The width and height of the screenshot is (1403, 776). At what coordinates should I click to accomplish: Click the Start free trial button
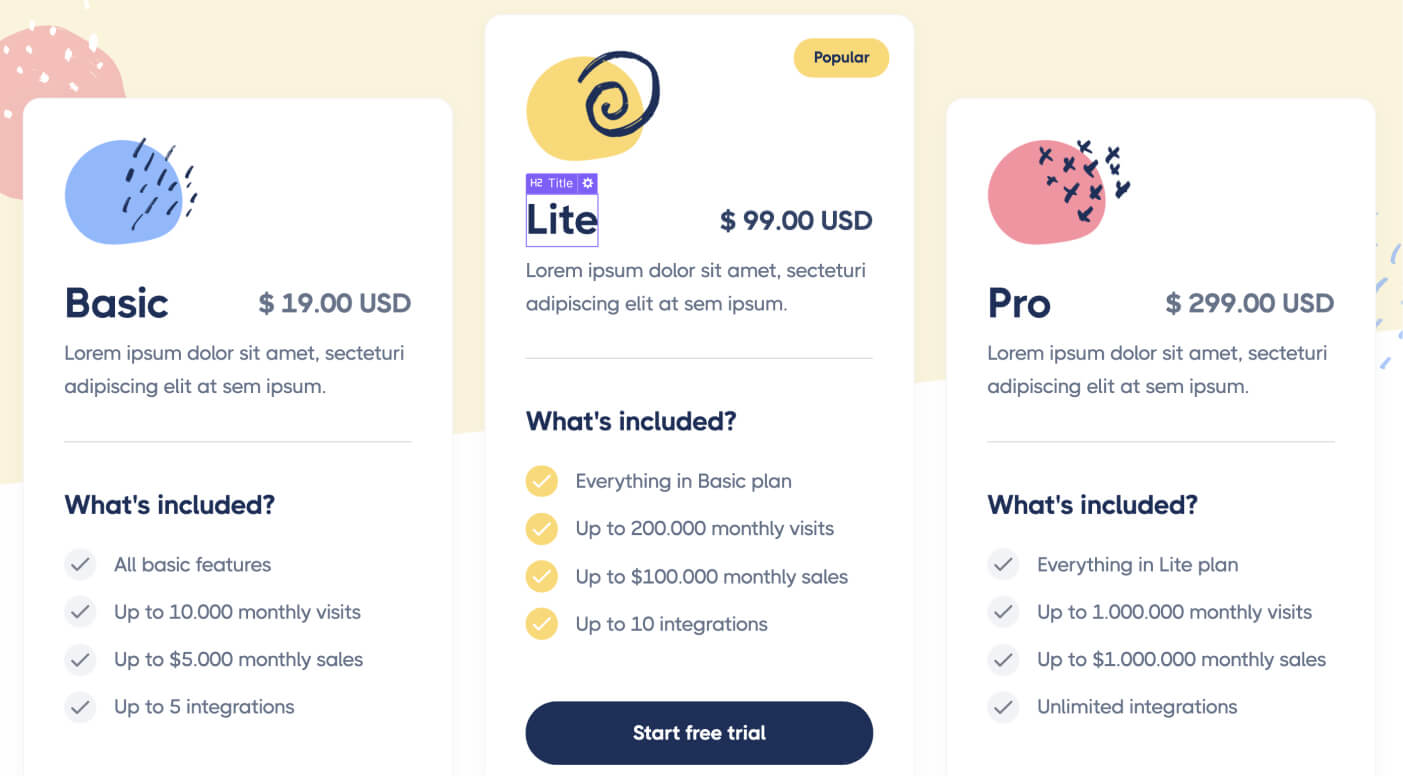[x=699, y=733]
